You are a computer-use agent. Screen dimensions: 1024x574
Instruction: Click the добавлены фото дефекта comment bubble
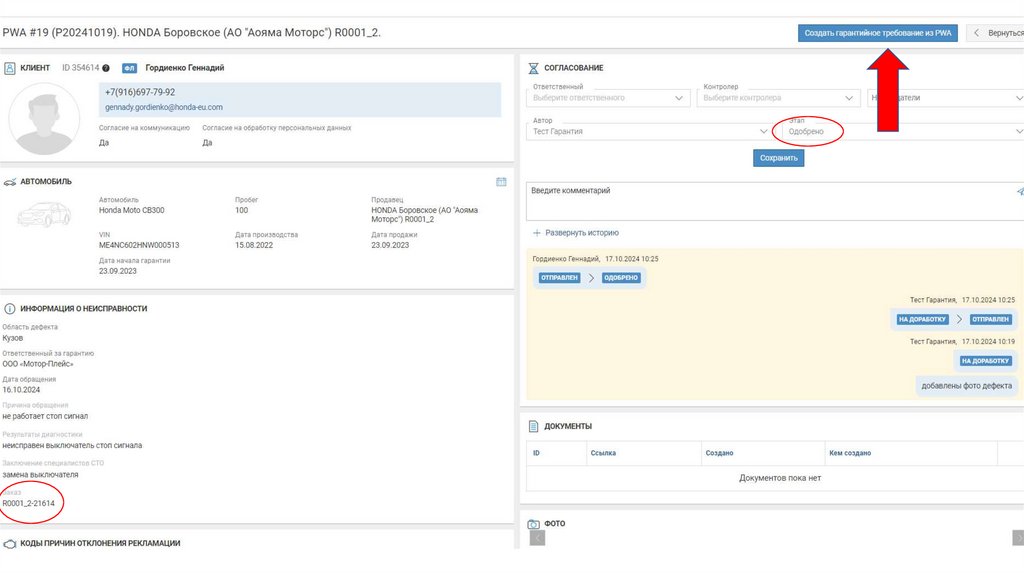(967, 386)
